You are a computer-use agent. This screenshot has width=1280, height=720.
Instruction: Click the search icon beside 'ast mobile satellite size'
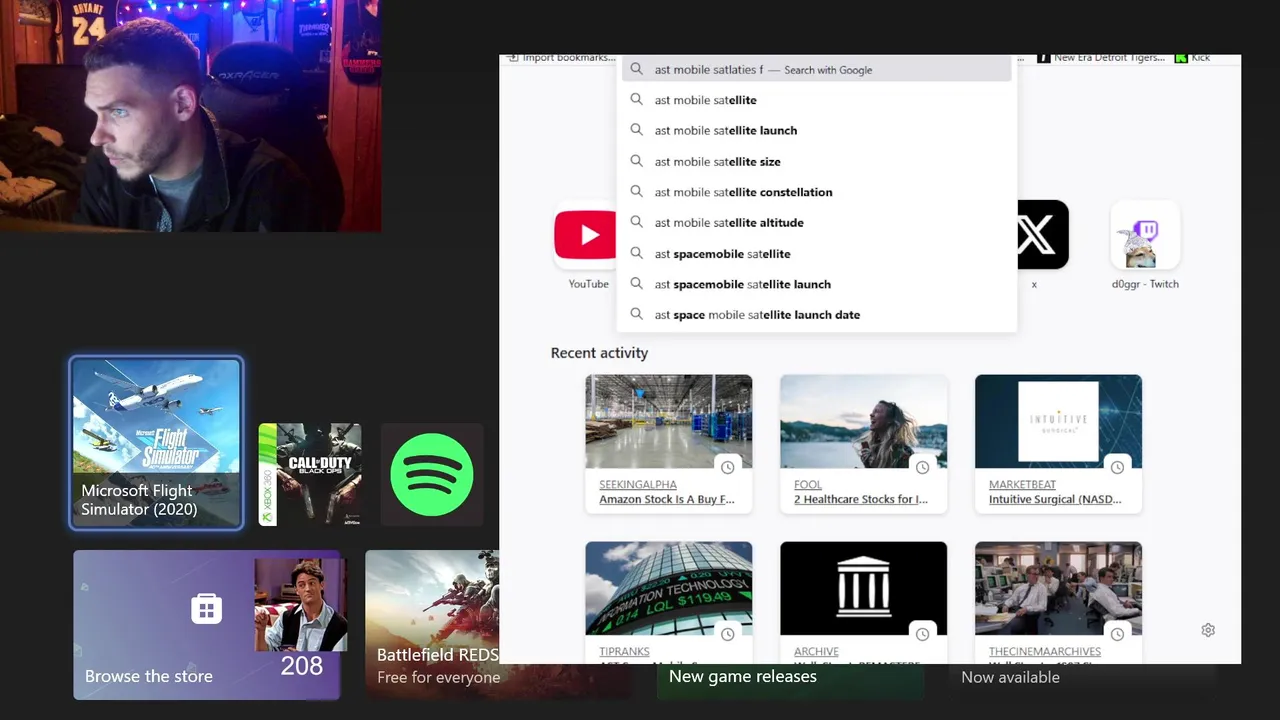coord(636,161)
